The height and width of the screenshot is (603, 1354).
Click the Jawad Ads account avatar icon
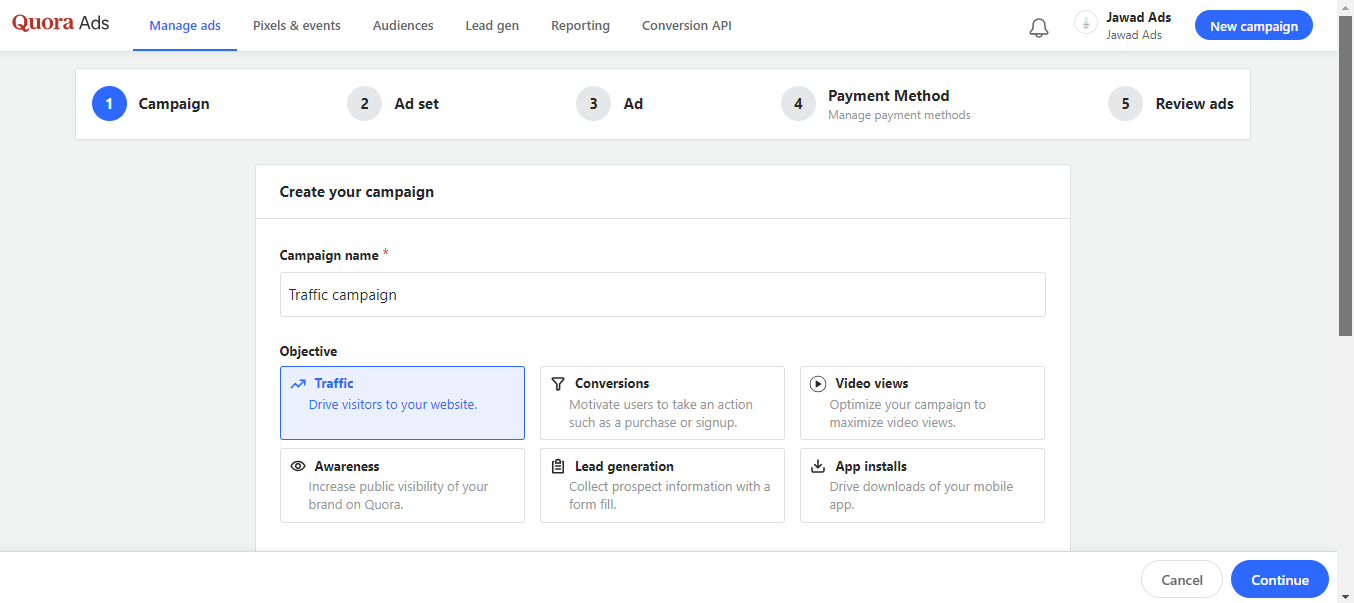[x=1085, y=23]
